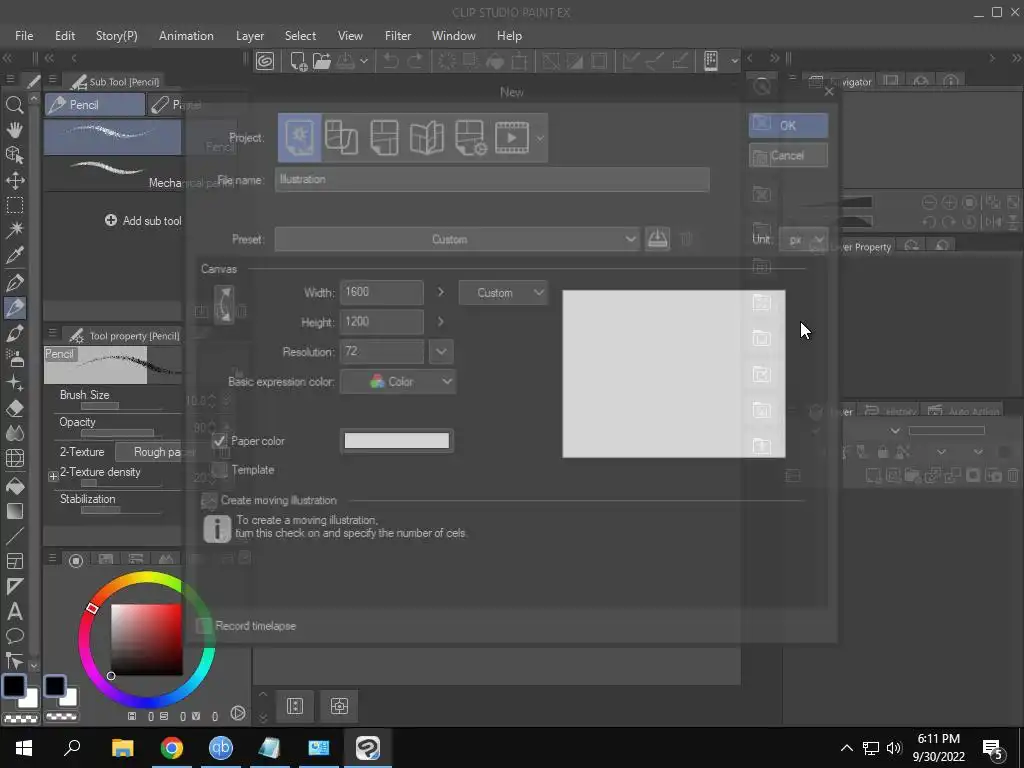Click OK in the New dialog
Viewport: 1024px width, 768px height.
tap(788, 125)
